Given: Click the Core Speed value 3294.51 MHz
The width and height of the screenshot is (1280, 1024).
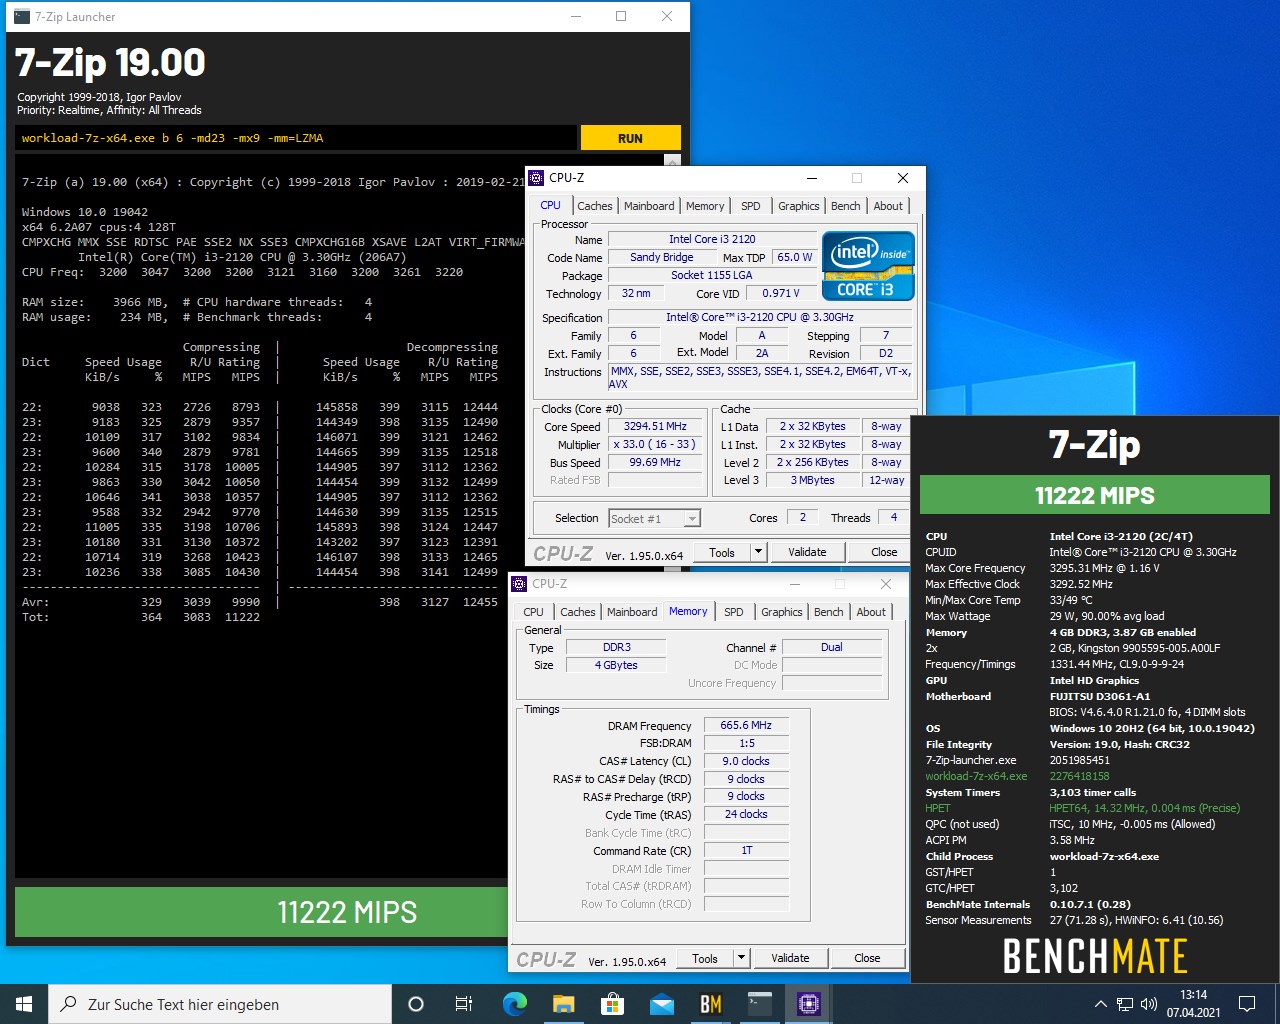Looking at the screenshot, I should click(655, 426).
